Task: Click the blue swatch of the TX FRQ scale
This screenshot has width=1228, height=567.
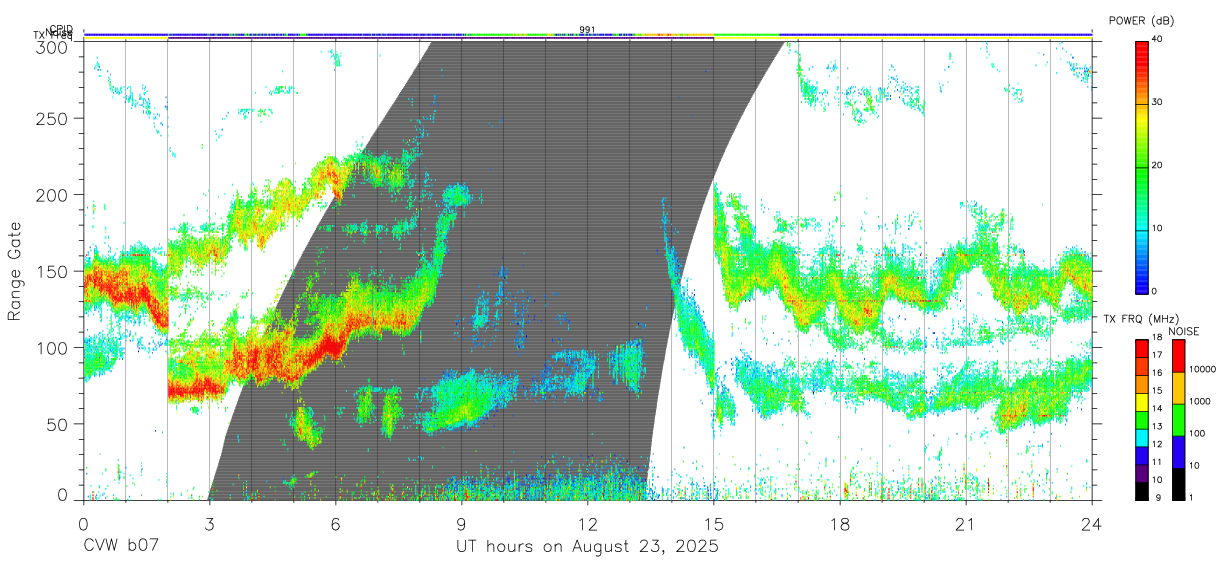Action: click(1141, 454)
